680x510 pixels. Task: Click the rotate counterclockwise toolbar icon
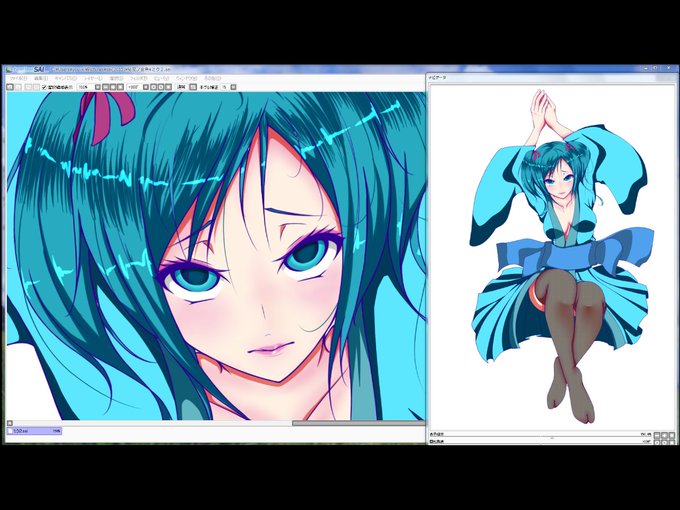(x=154, y=87)
